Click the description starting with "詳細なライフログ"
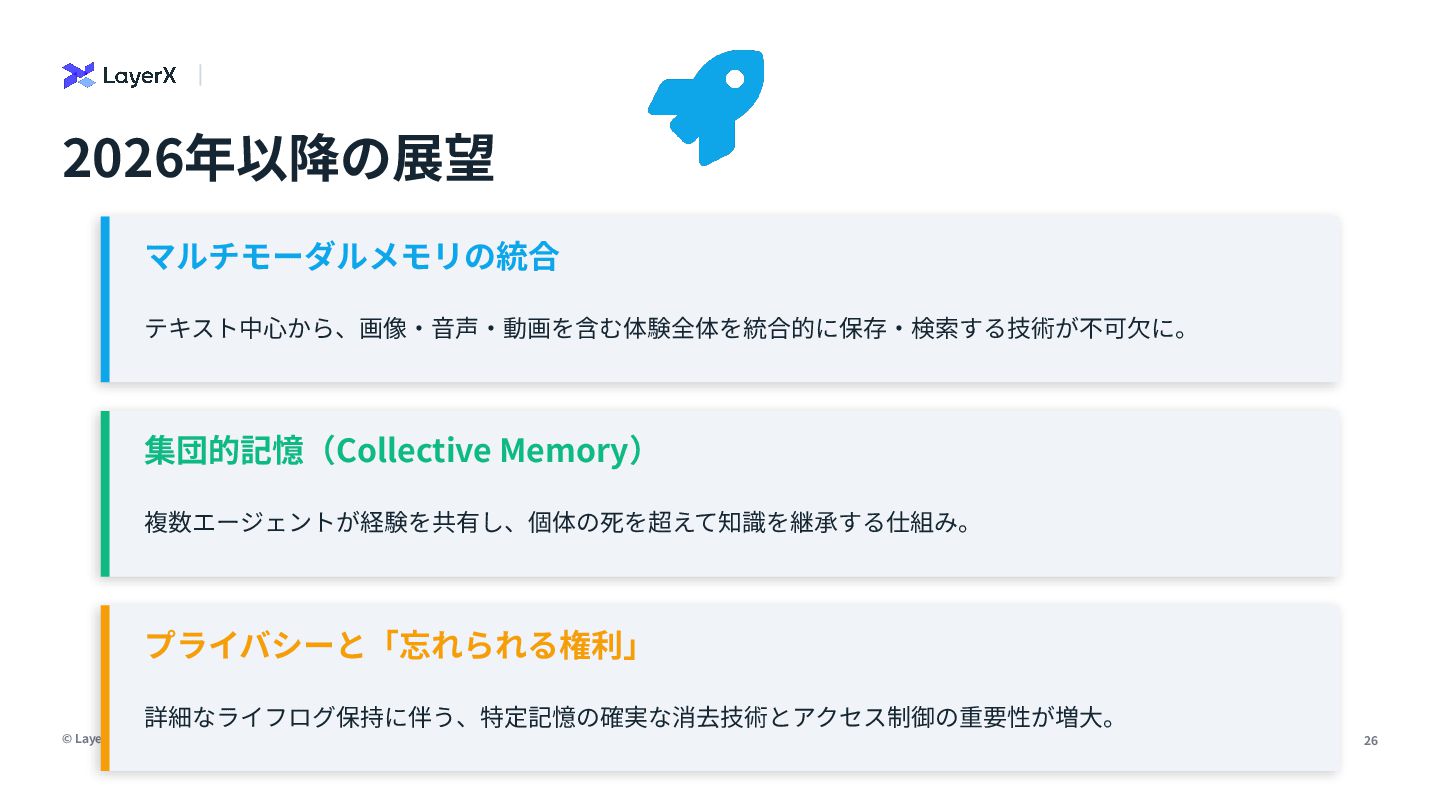Viewport: 1440px width, 810px height. (x=630, y=717)
